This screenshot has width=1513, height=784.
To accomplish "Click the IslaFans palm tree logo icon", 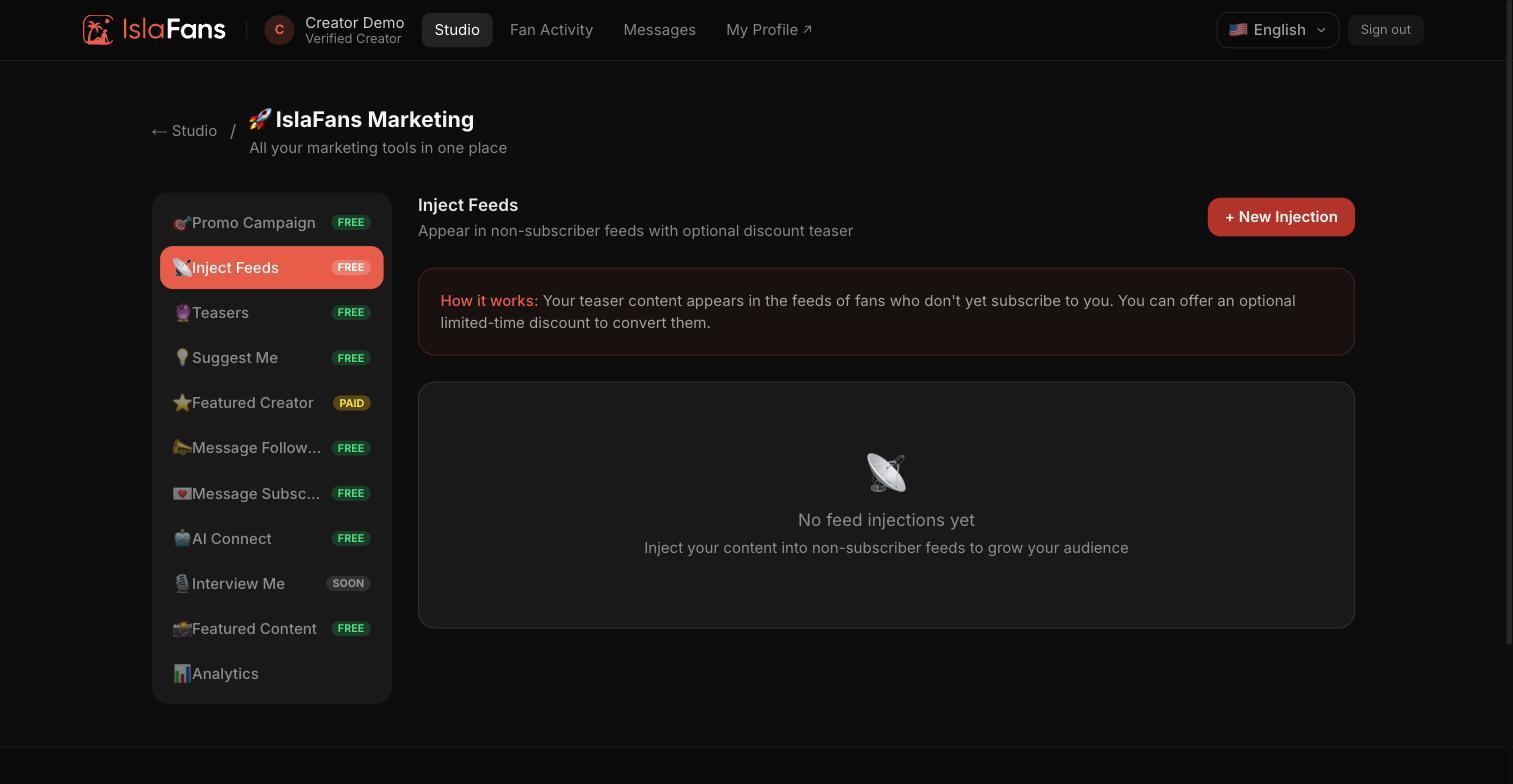I will [x=98, y=30].
